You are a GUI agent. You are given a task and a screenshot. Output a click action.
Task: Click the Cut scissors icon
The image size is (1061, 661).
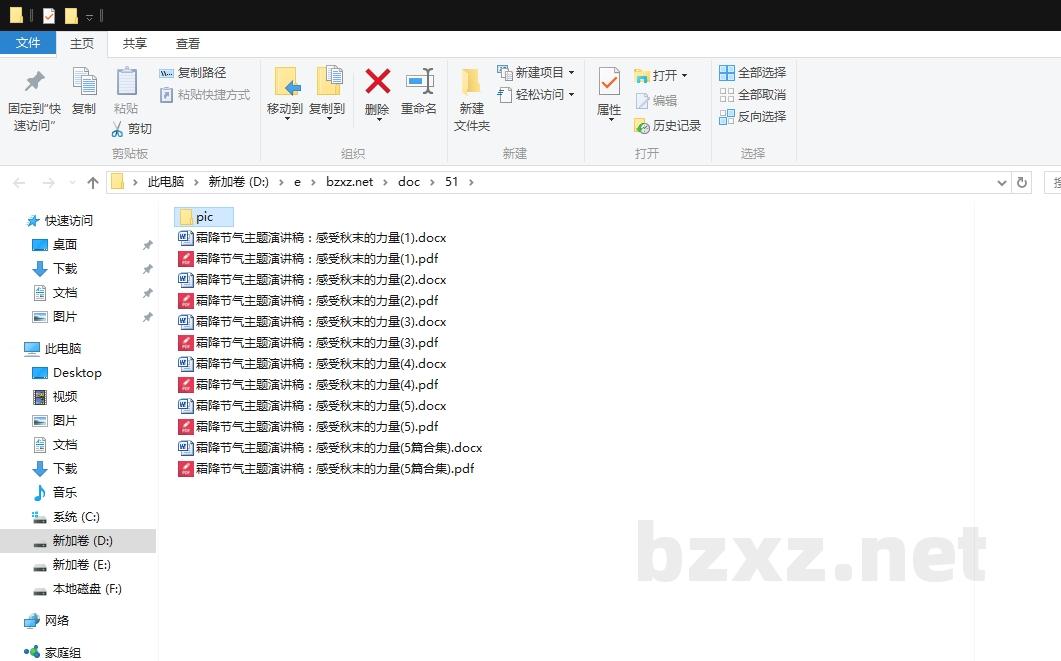click(x=118, y=129)
